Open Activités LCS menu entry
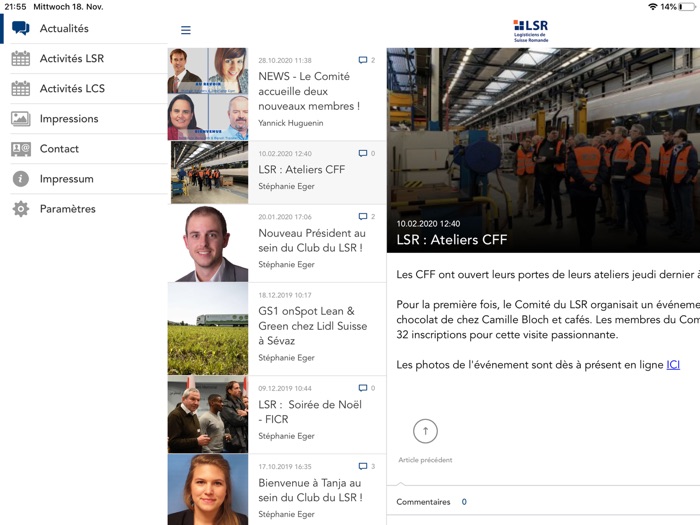The height and width of the screenshot is (525, 700). (x=84, y=88)
